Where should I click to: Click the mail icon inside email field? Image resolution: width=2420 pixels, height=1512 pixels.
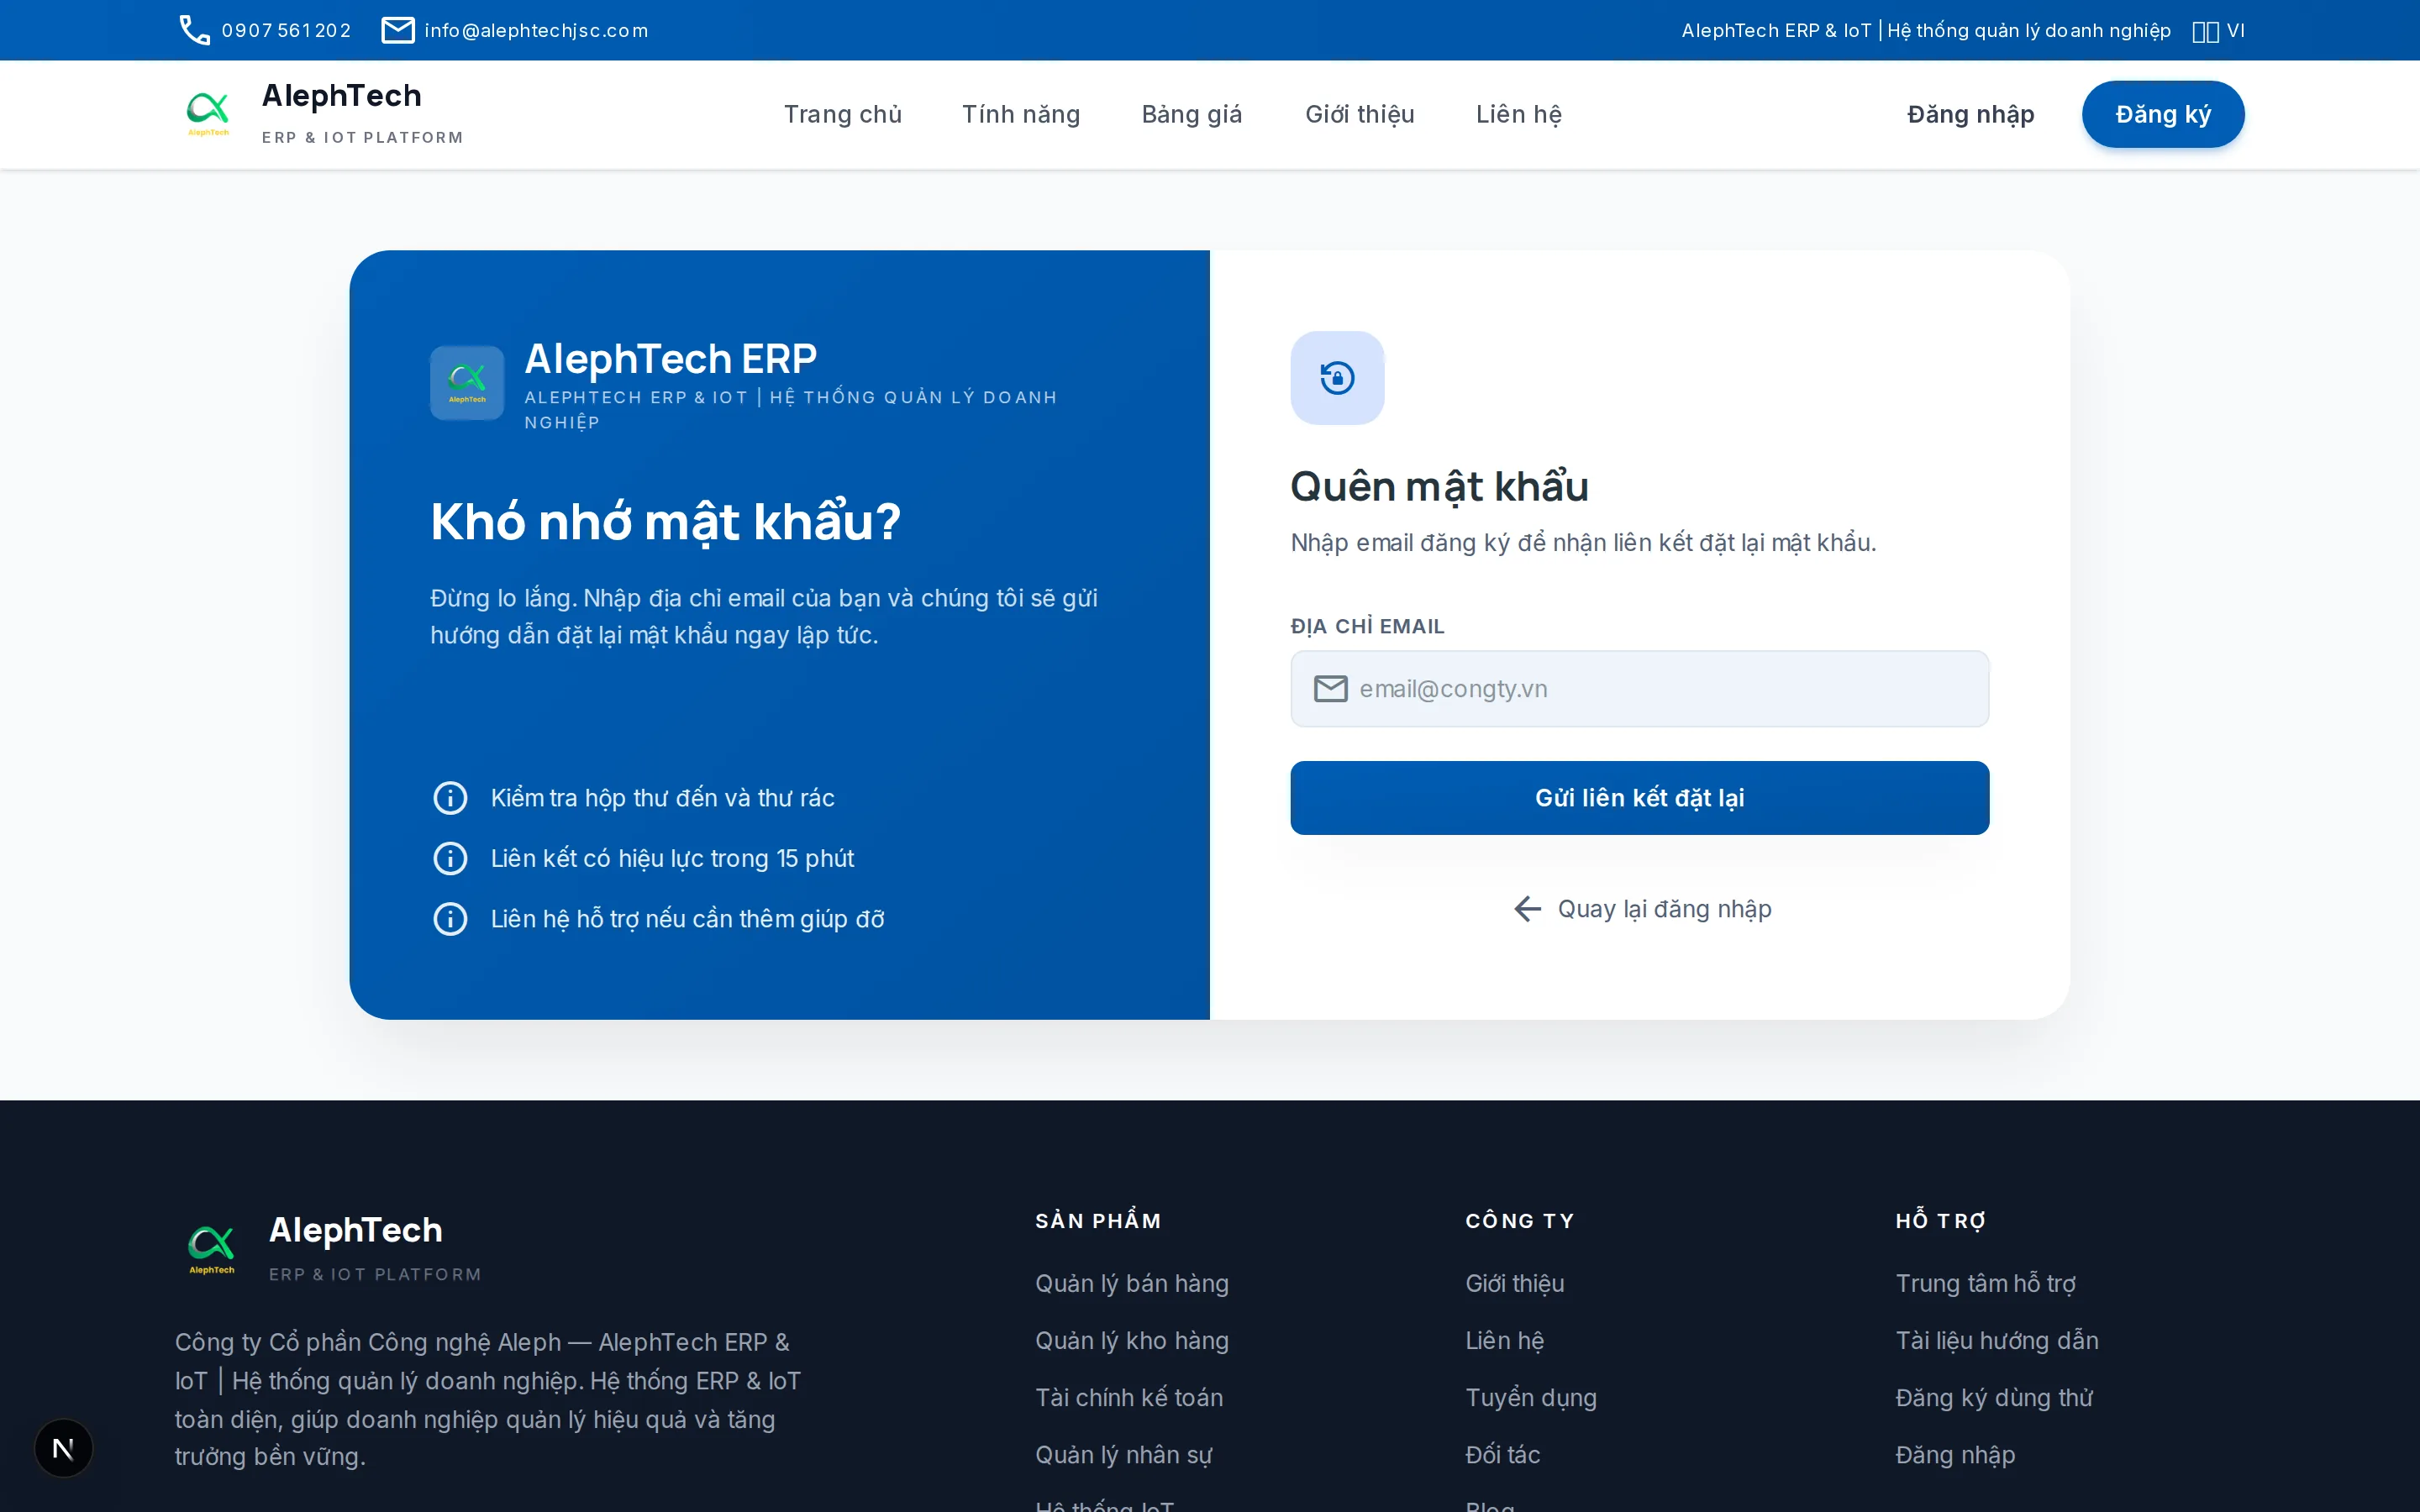pyautogui.click(x=1330, y=689)
